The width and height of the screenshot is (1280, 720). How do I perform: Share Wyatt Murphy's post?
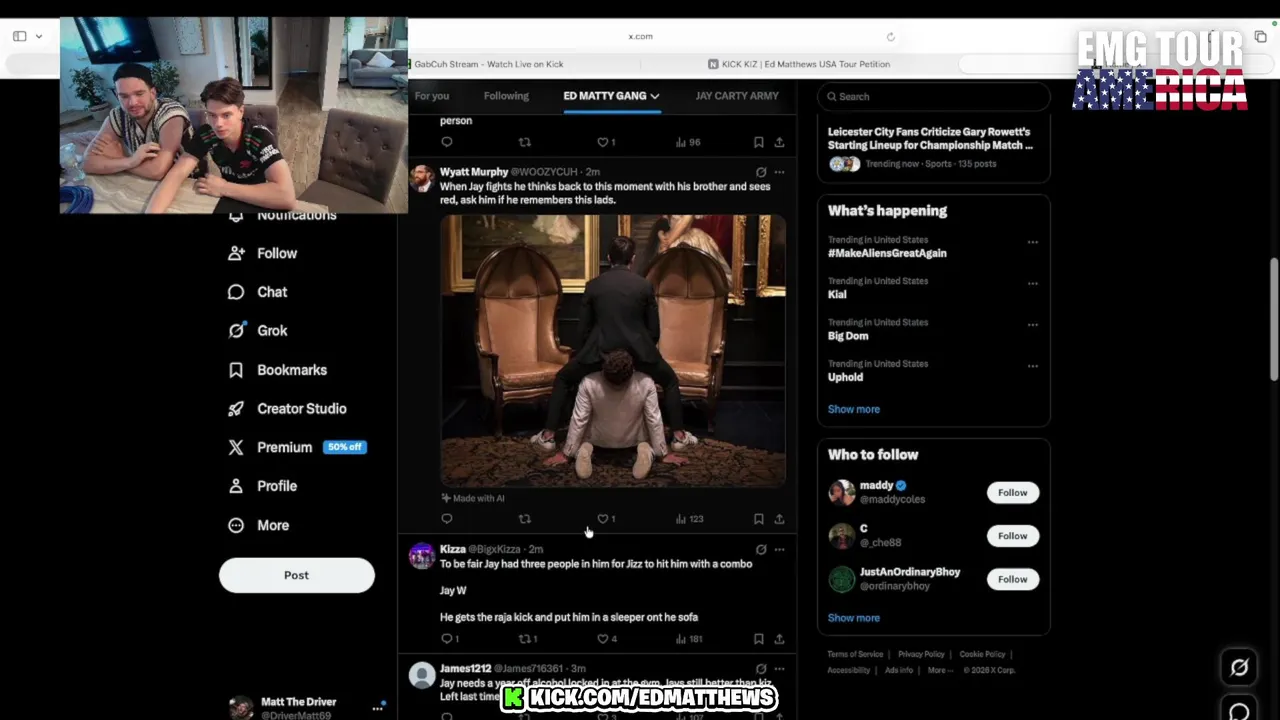779,519
